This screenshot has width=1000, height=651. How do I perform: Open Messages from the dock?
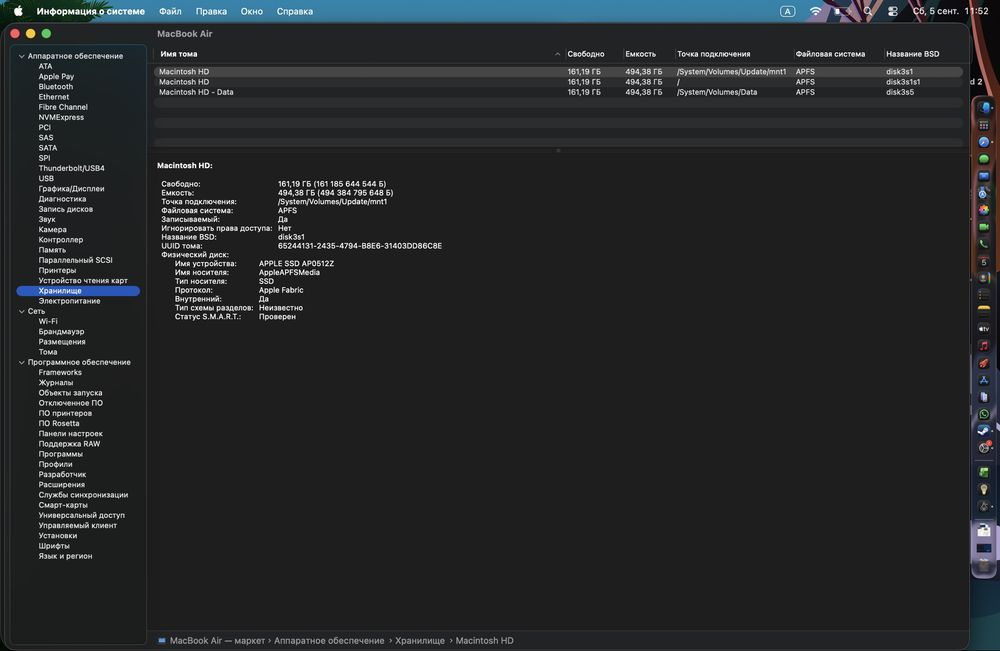tap(984, 159)
